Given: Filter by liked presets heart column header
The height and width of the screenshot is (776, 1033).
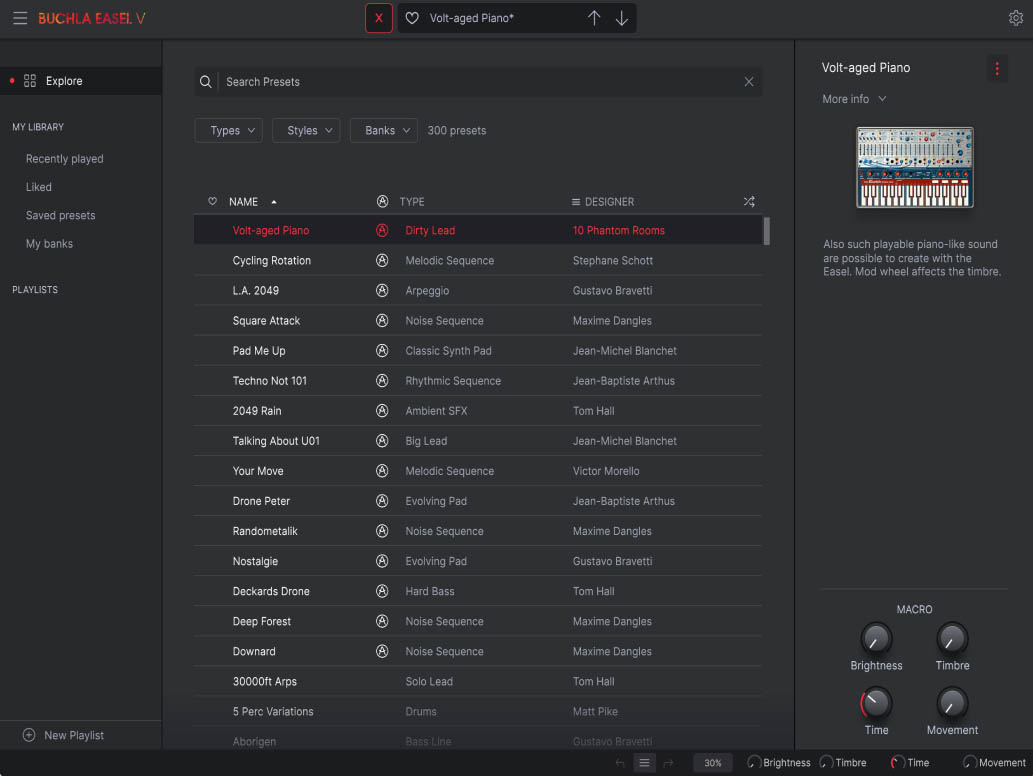Looking at the screenshot, I should click(212, 202).
